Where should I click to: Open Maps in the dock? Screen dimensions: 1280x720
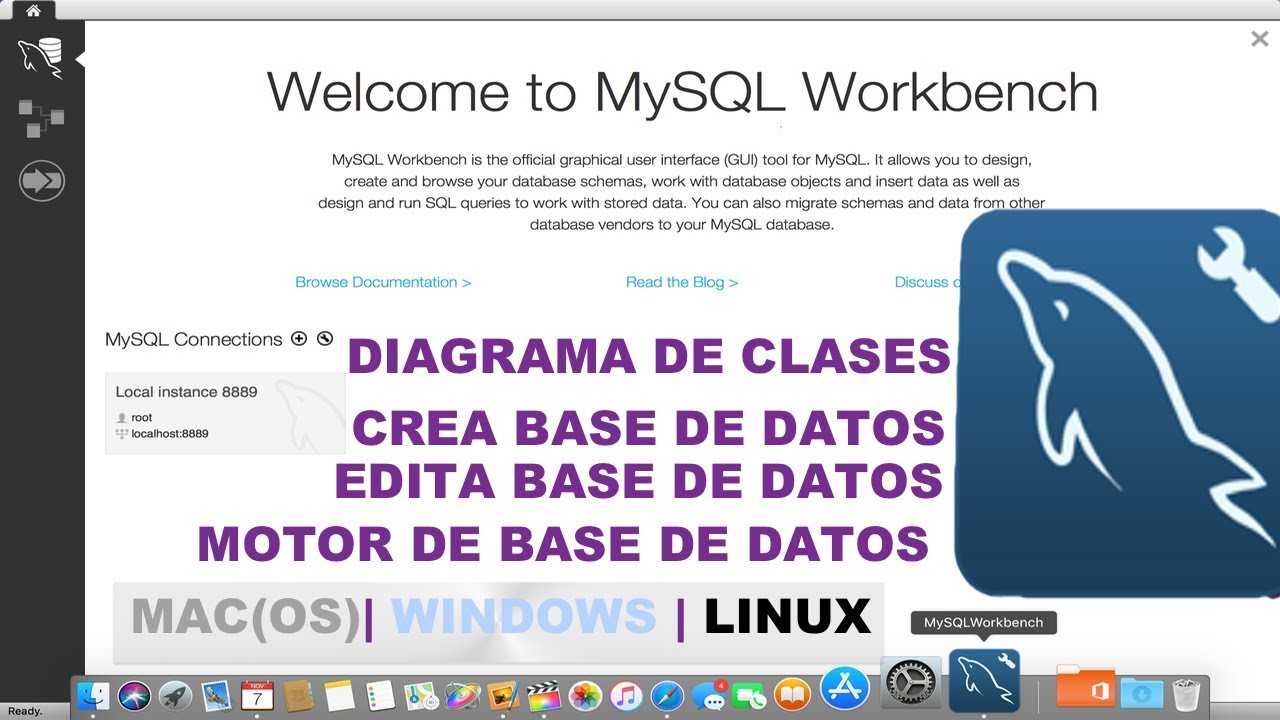coord(421,696)
